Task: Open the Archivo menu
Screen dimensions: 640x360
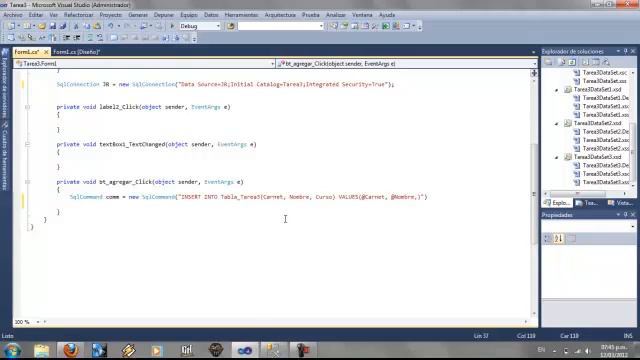Action: [13, 15]
